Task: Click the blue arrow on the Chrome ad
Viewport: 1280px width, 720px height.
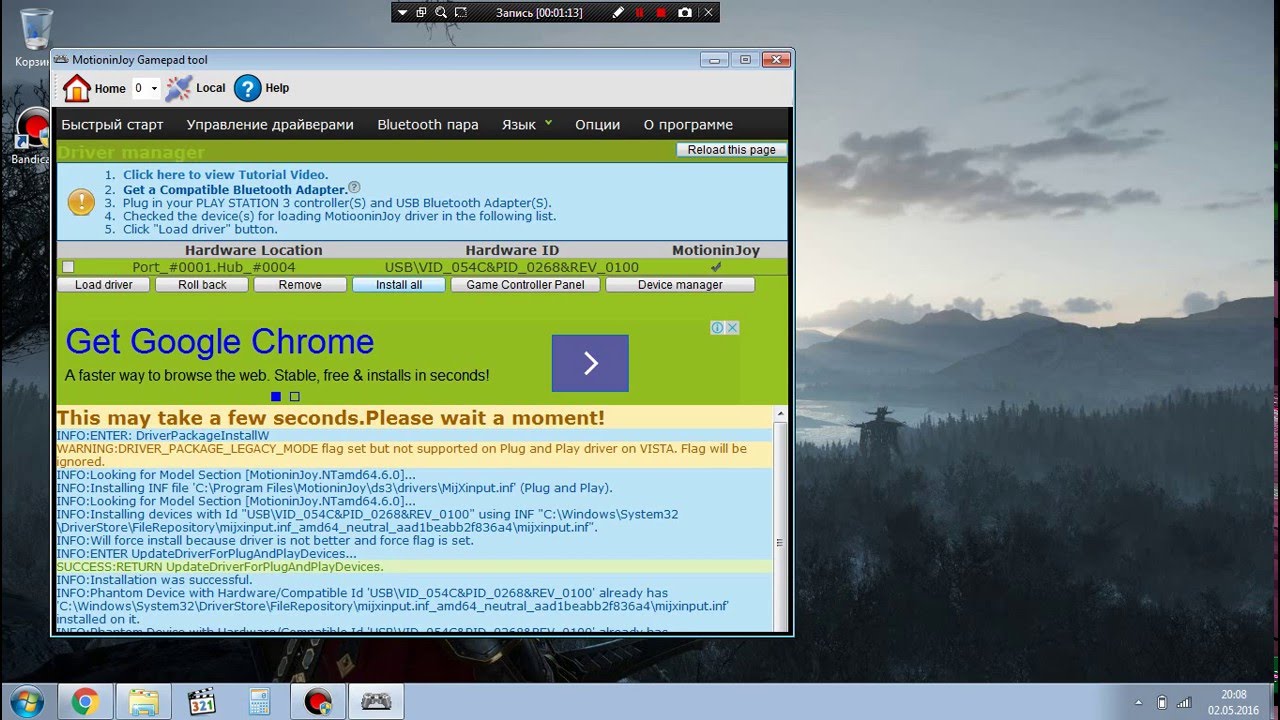Action: coord(590,363)
